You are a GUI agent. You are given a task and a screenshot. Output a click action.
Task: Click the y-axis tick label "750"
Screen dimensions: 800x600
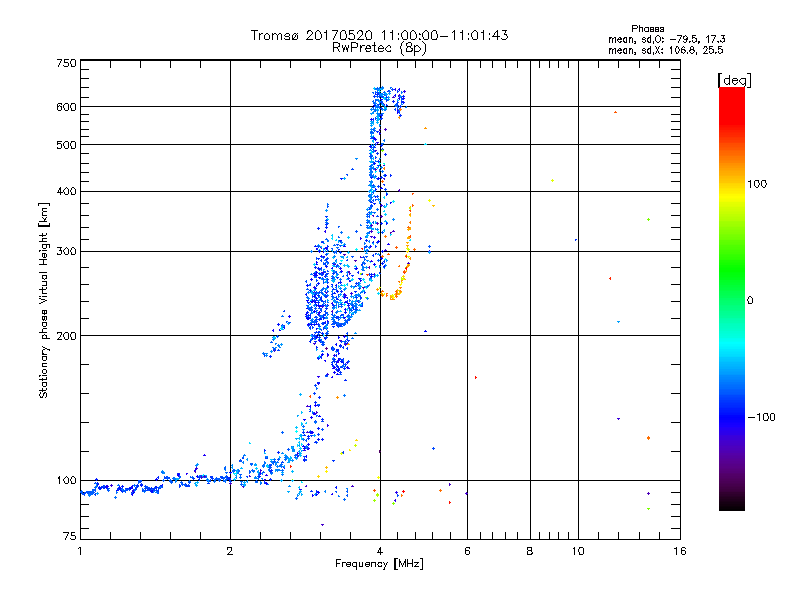coord(66,63)
